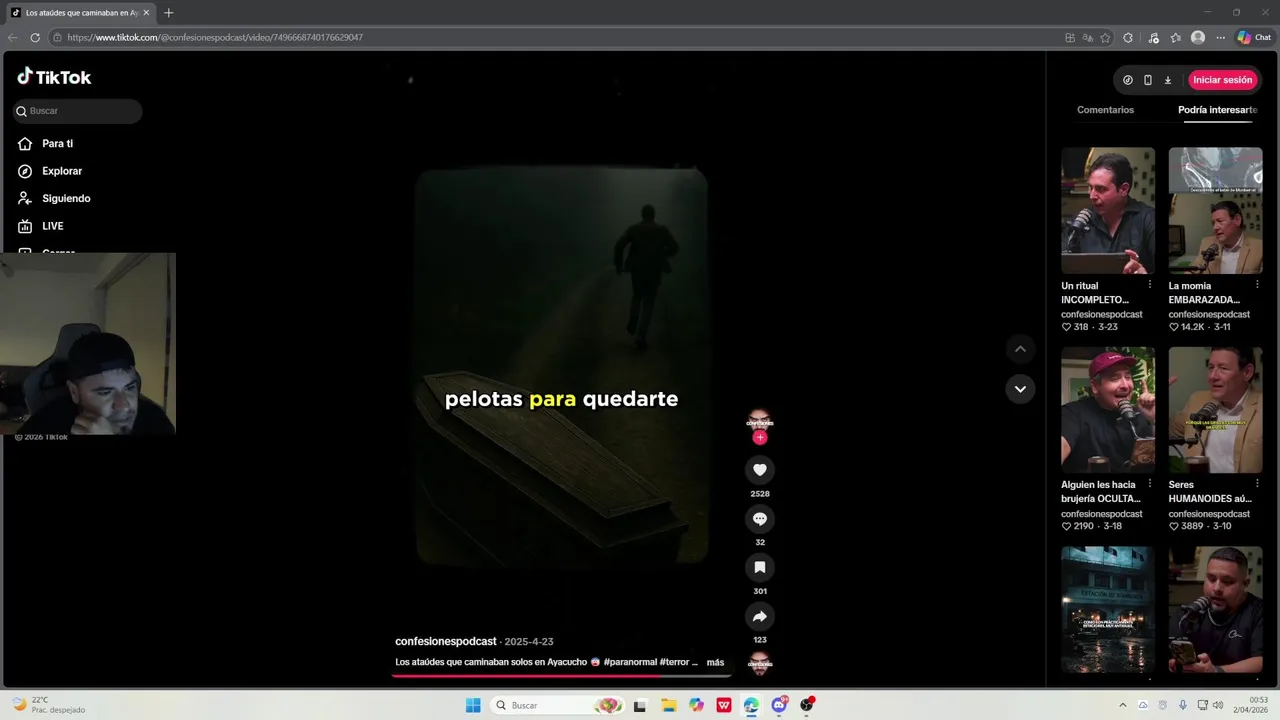Open Un ritual INCOMPLETO title link
The width and height of the screenshot is (1280, 720).
[1095, 292]
